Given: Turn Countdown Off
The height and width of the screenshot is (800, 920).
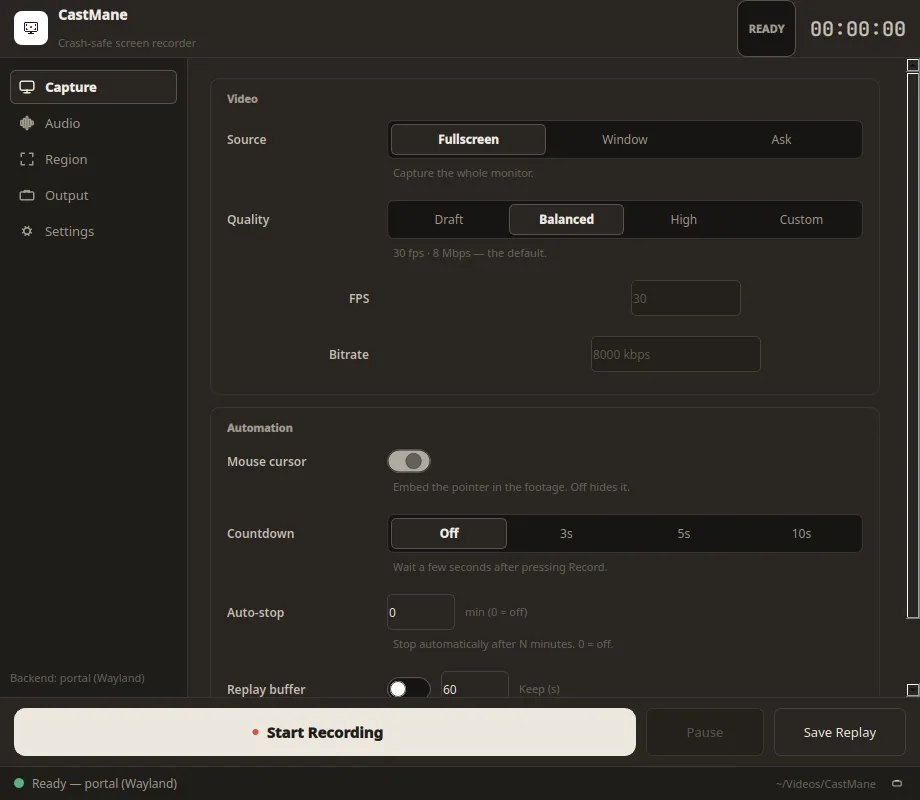Looking at the screenshot, I should [449, 534].
